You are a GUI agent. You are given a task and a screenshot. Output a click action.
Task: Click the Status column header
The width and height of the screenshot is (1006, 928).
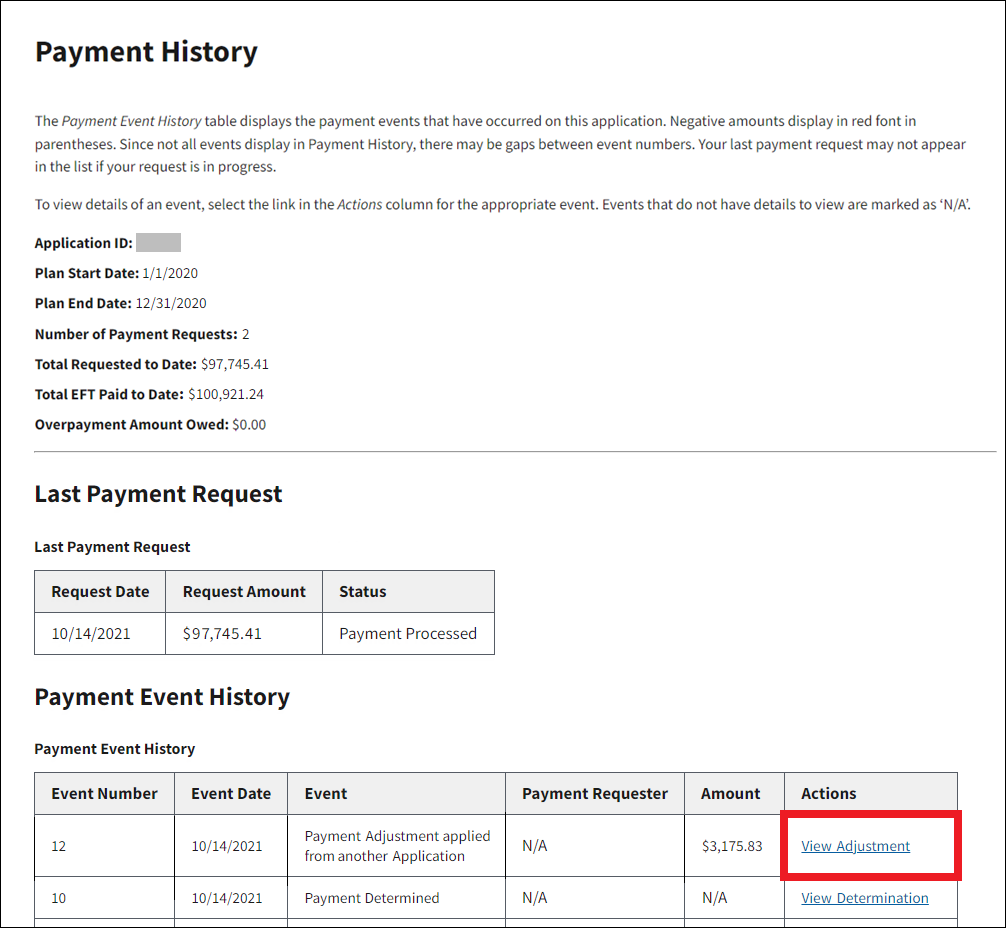363,592
